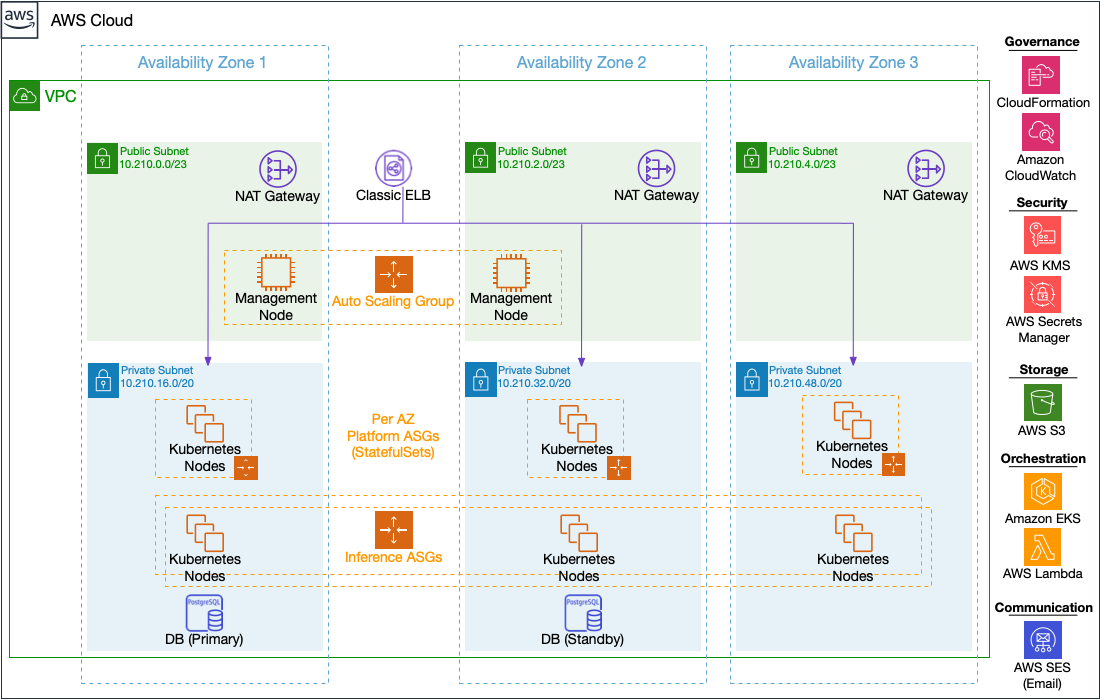The height and width of the screenshot is (700, 1100).
Task: Select the Management Node chip icon in Zone 1
Action: coord(276,272)
